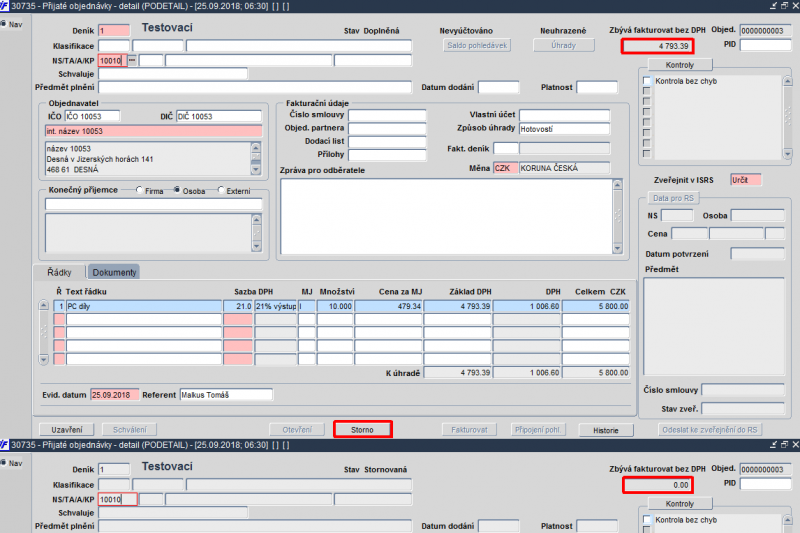Image resolution: width=800 pixels, height=533 pixels.
Task: Open the Historie button
Action: coord(606,430)
